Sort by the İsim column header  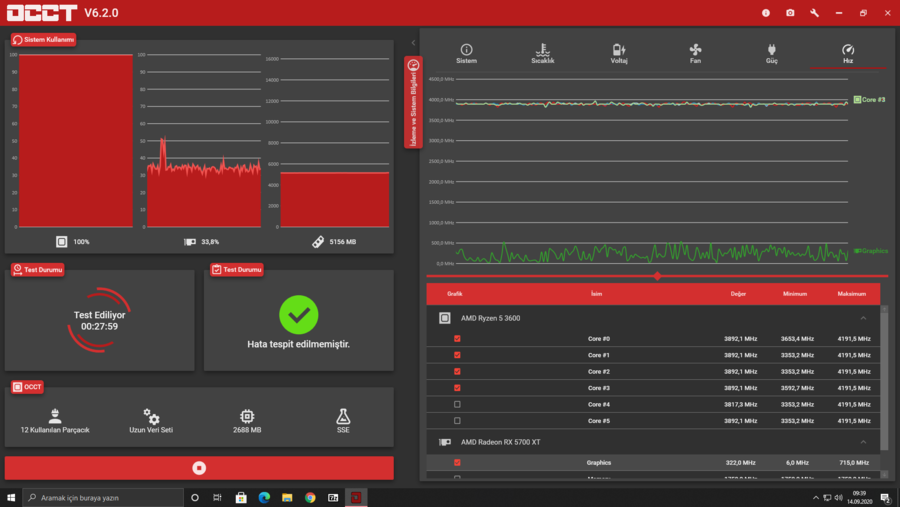pos(596,294)
